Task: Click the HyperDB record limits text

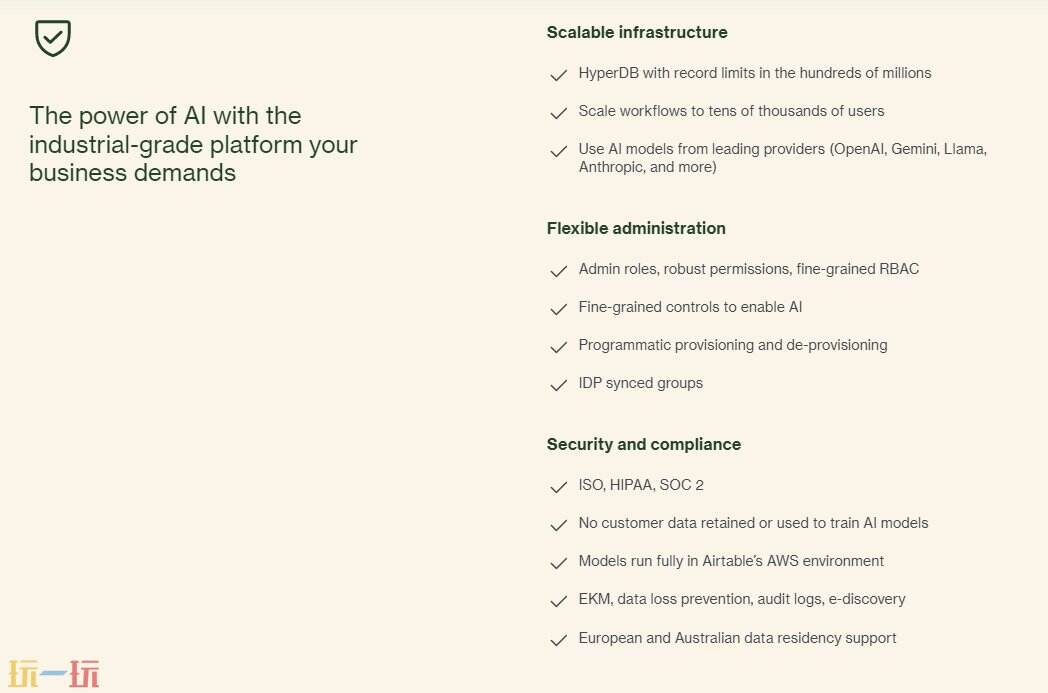Action: [x=755, y=73]
